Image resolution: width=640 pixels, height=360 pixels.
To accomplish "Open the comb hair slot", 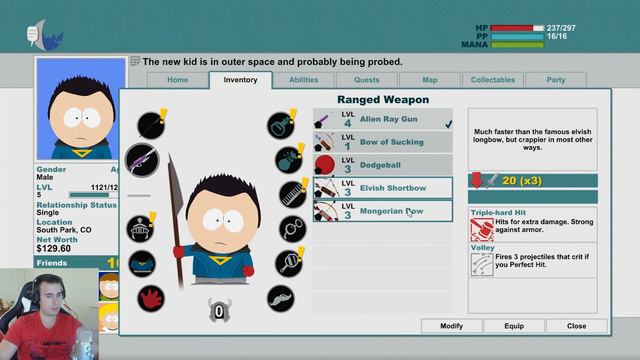I will coord(293,195).
